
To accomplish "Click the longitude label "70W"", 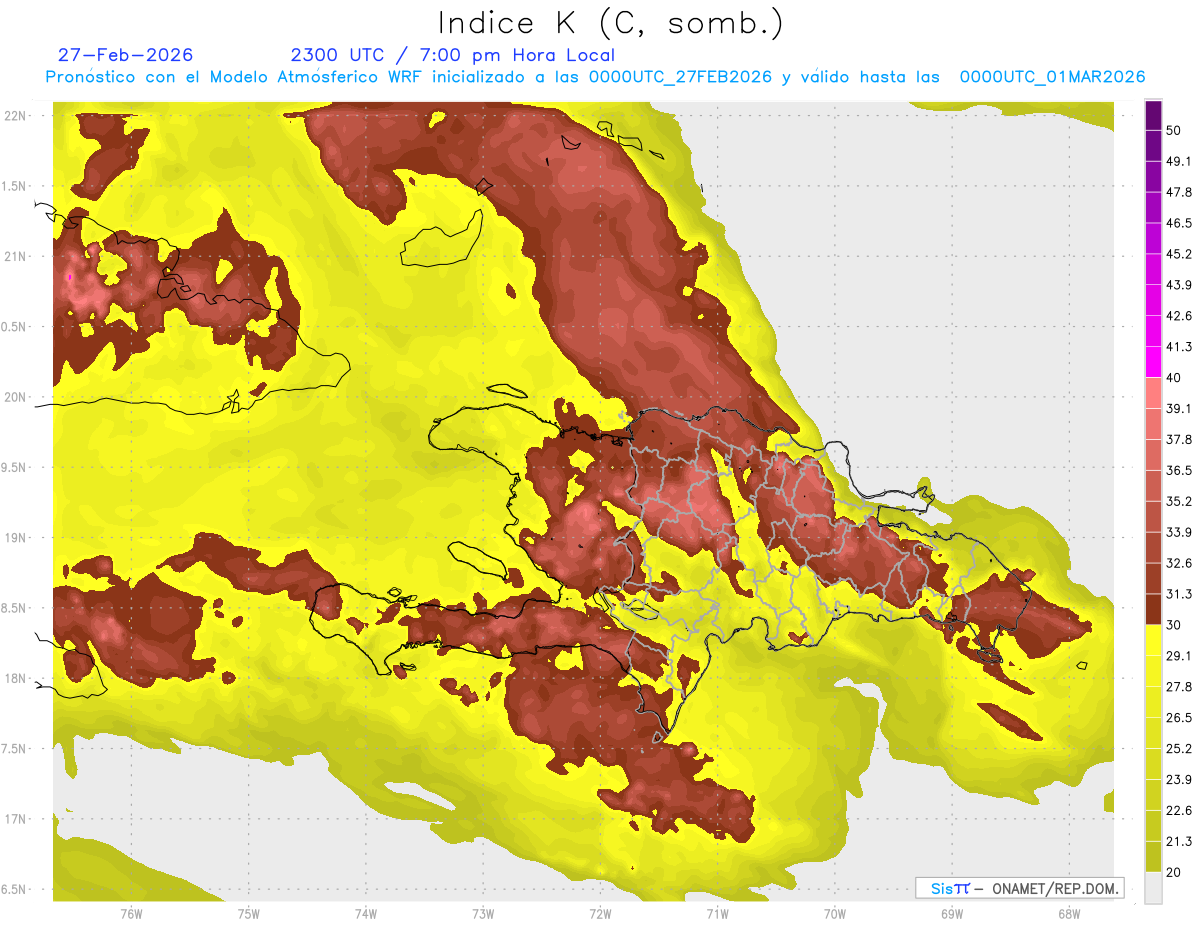I will (x=835, y=914).
